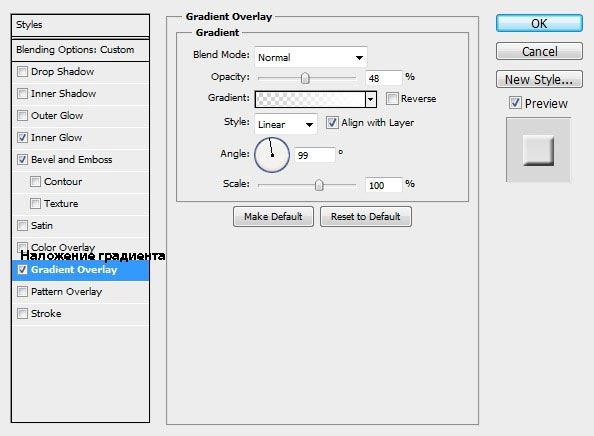
Task: Tick the Outer Glow checkbox
Action: (22, 116)
